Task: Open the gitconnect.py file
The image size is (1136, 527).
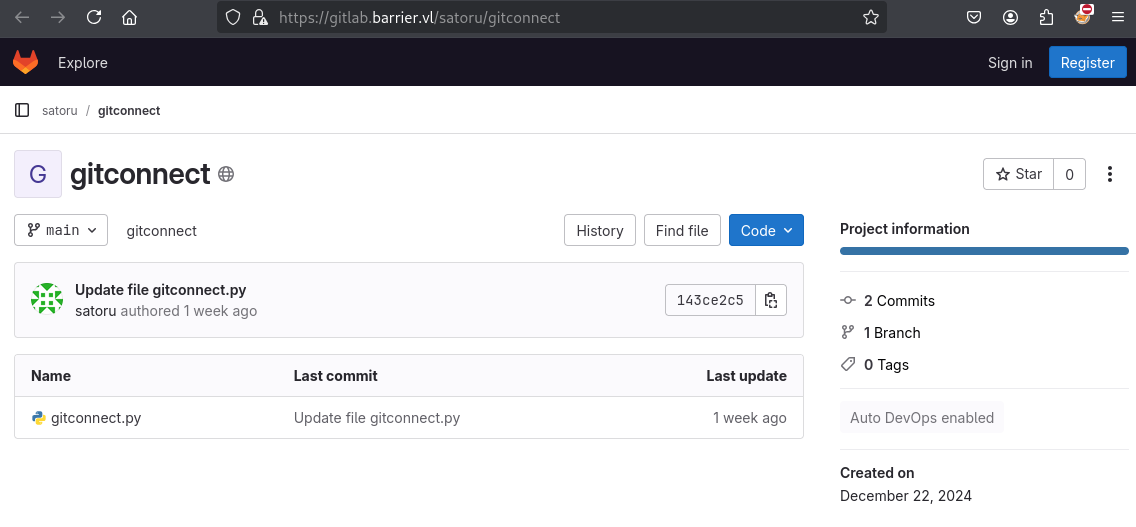Action: 96,418
